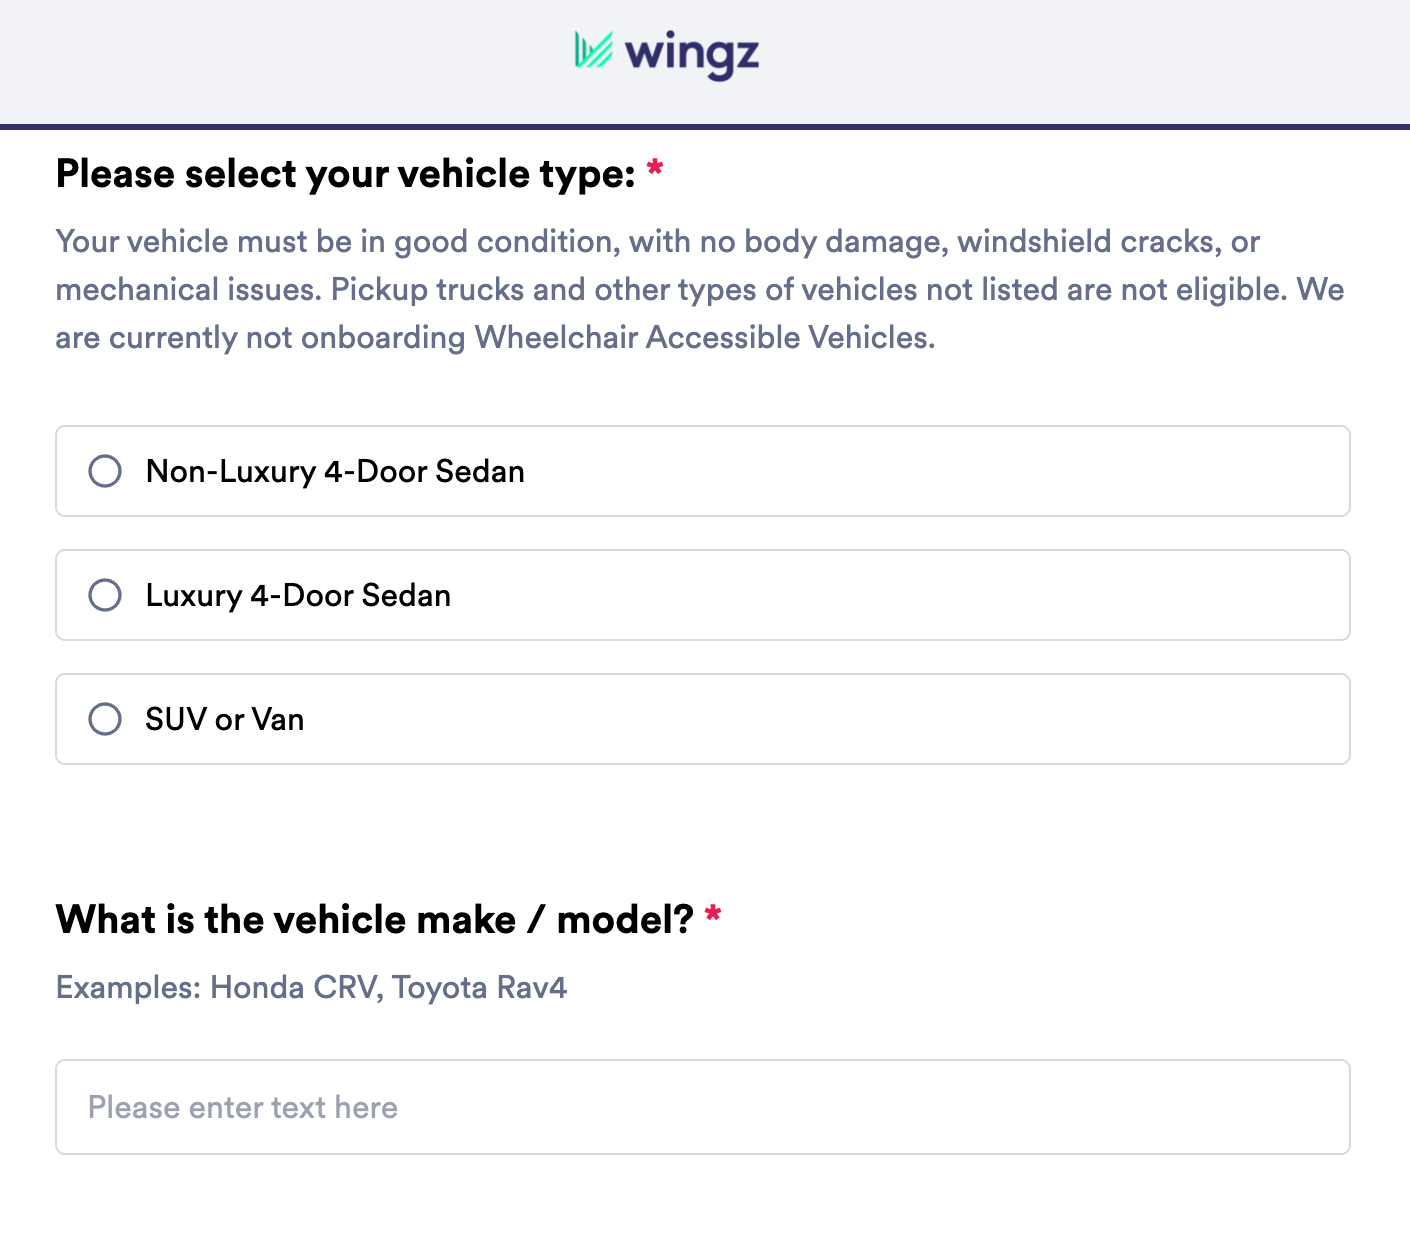1410x1244 pixels.
Task: Click the "Please select your vehicle type:" heading
Action: [345, 174]
